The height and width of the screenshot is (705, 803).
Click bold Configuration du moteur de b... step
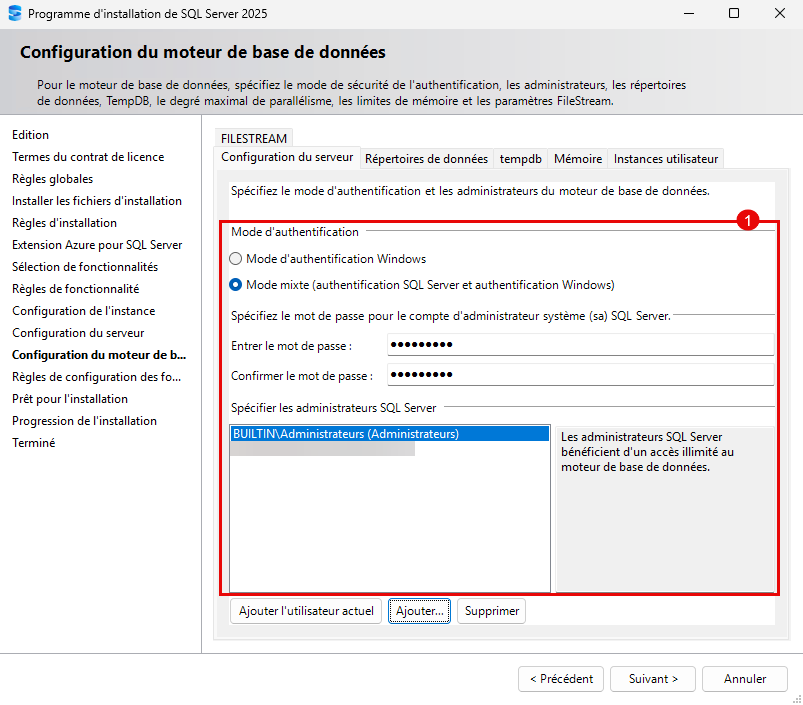tap(99, 355)
